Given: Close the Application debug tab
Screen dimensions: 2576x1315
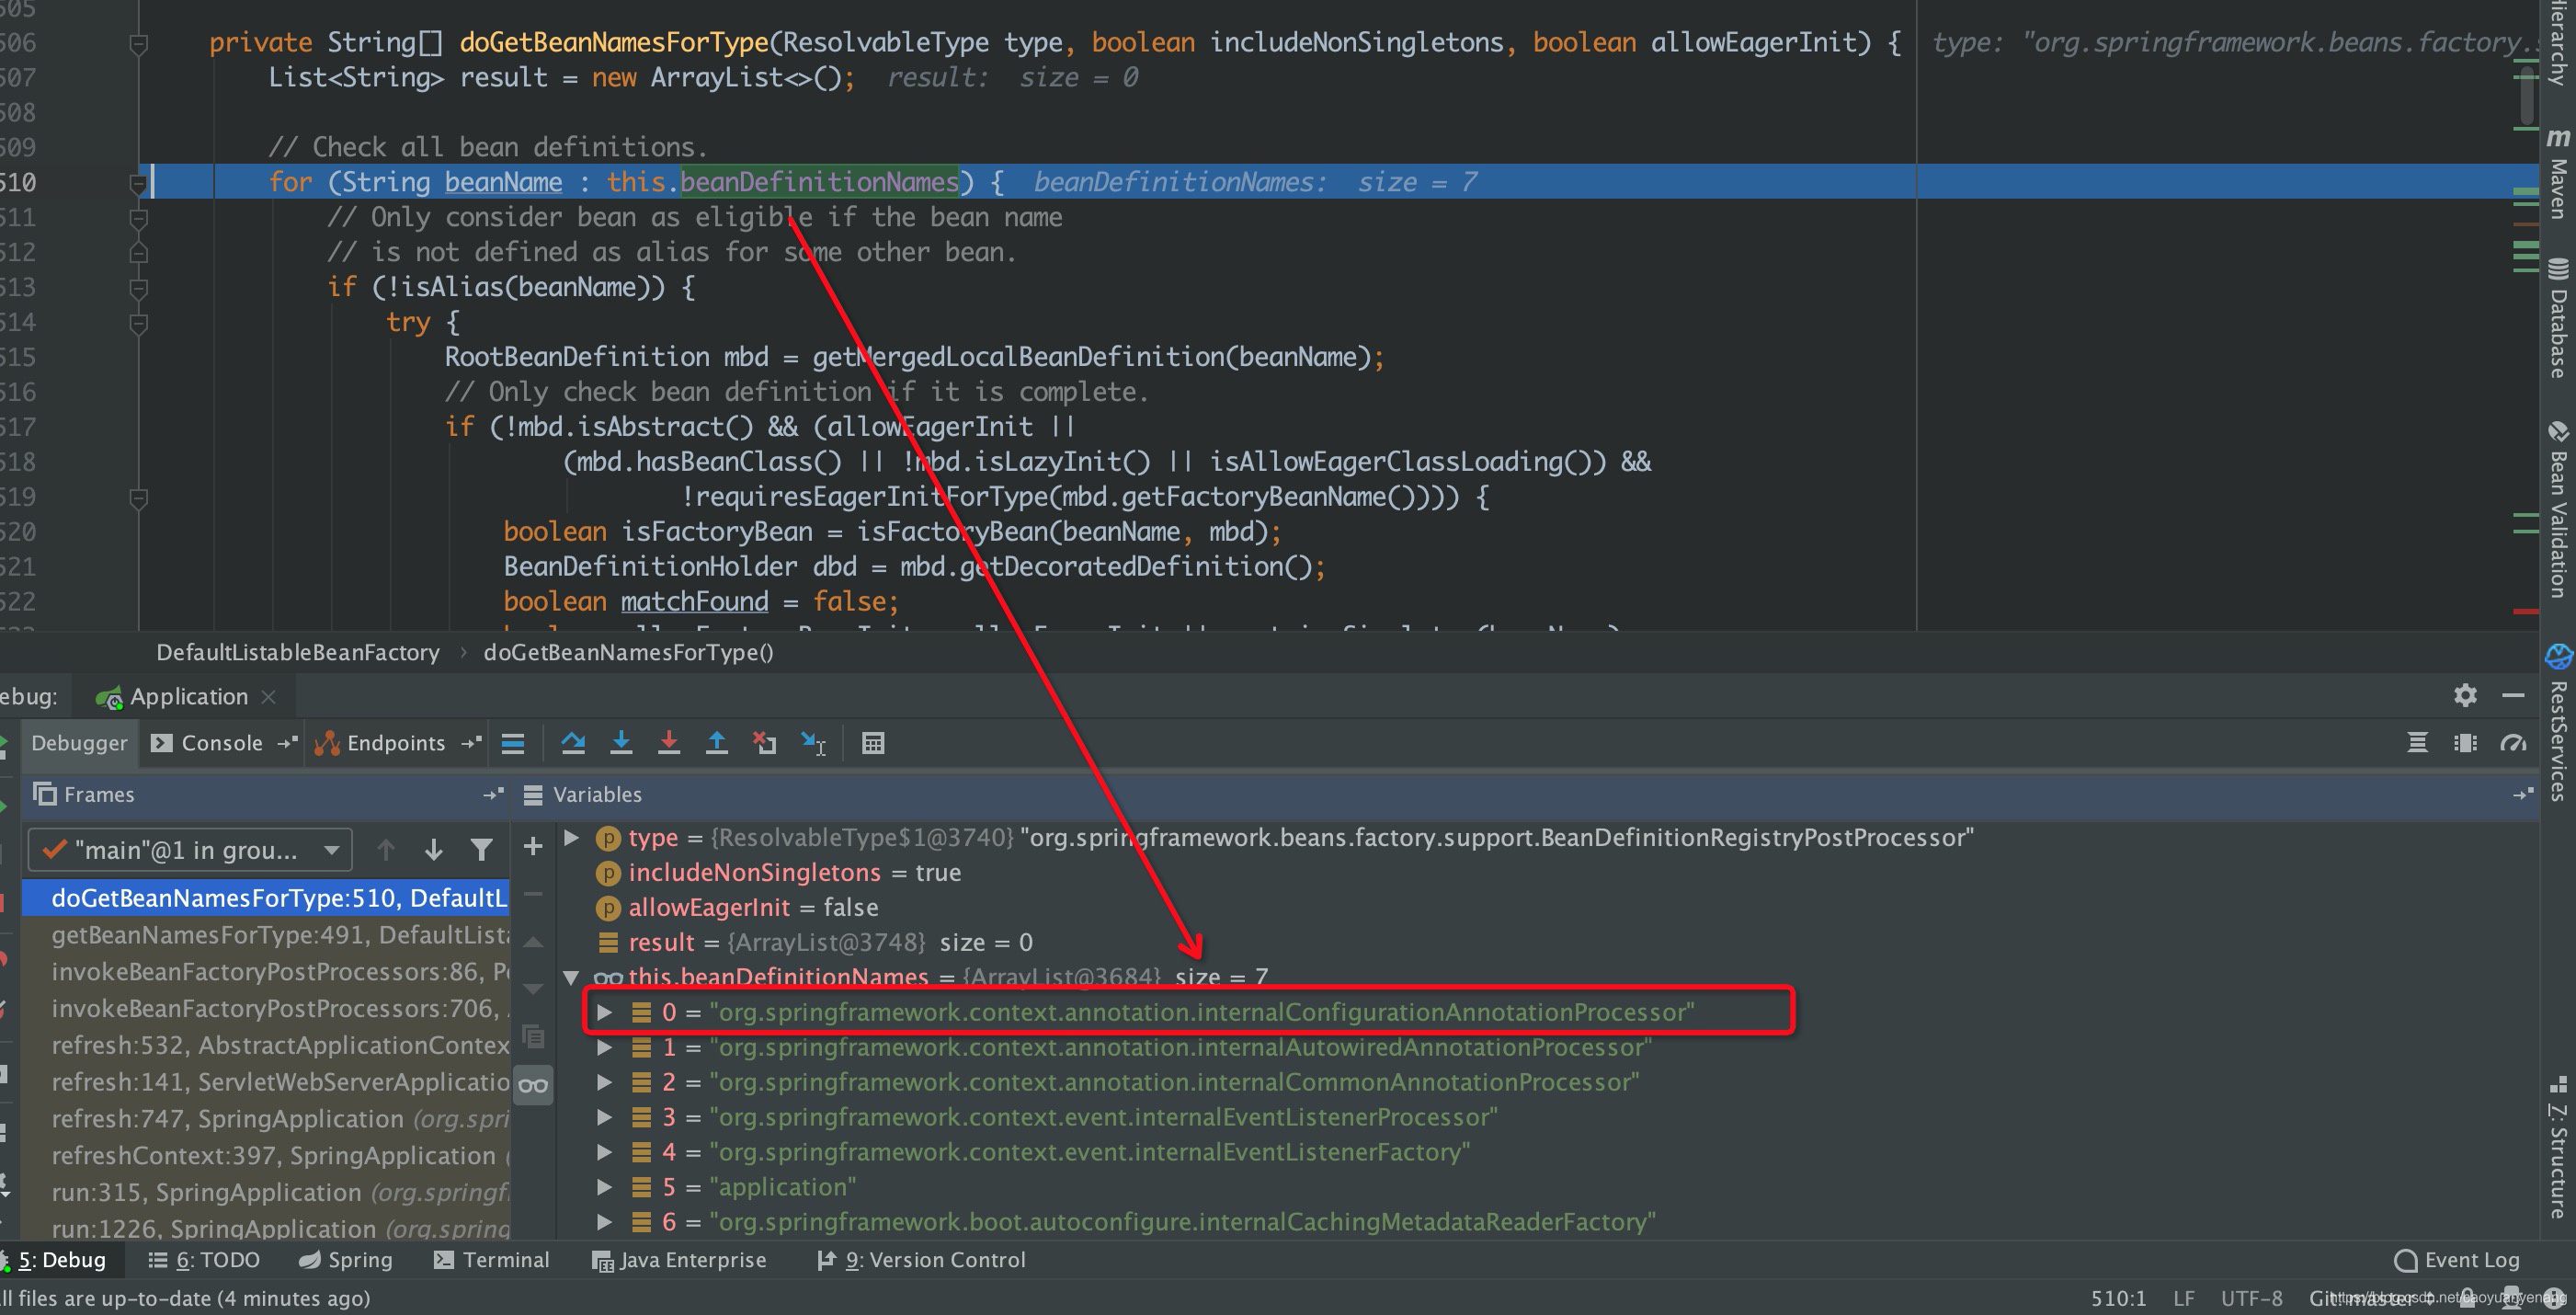Looking at the screenshot, I should (x=268, y=697).
